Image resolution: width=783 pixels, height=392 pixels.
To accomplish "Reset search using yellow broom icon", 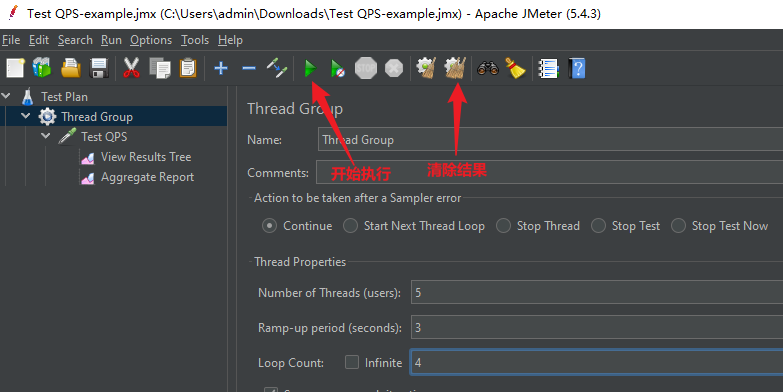I will tap(515, 68).
